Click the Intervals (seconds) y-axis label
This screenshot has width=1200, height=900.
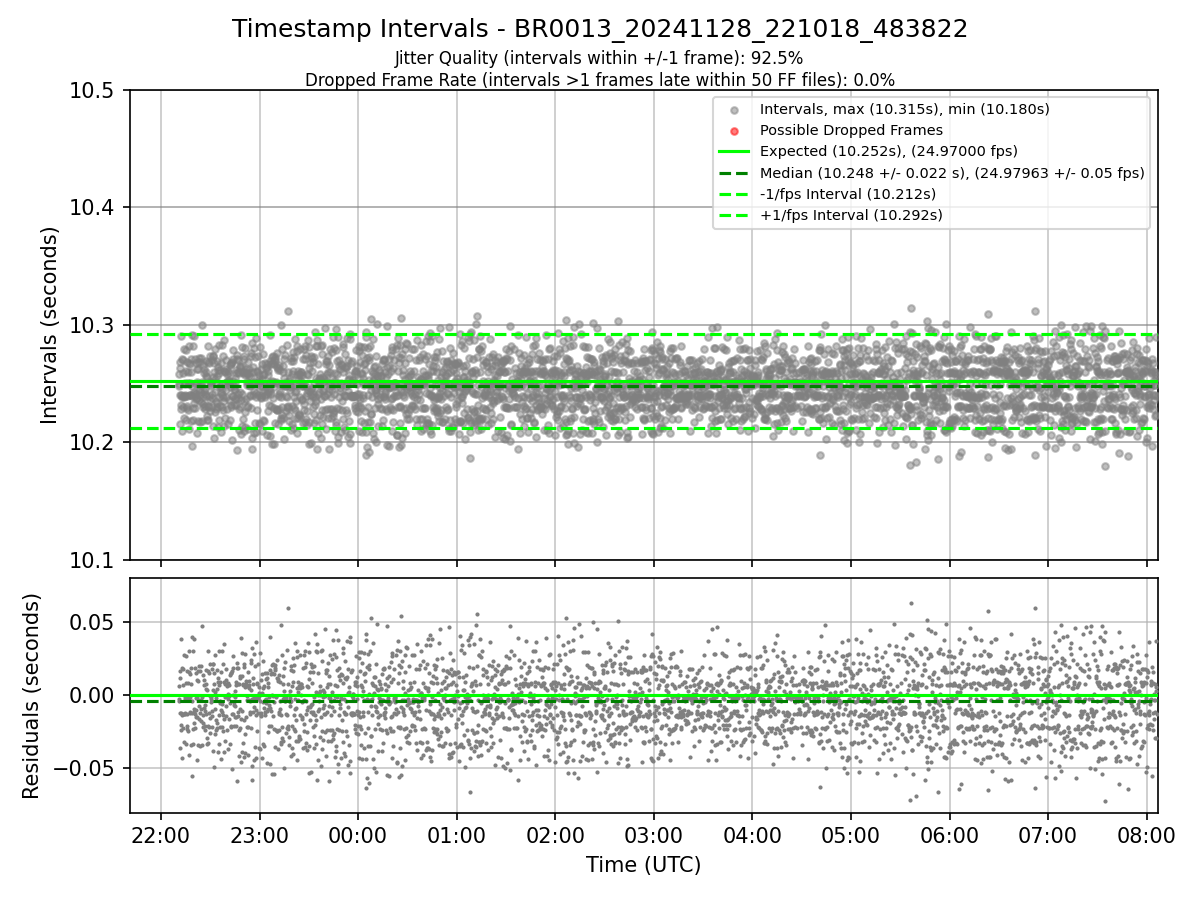pyautogui.click(x=50, y=325)
